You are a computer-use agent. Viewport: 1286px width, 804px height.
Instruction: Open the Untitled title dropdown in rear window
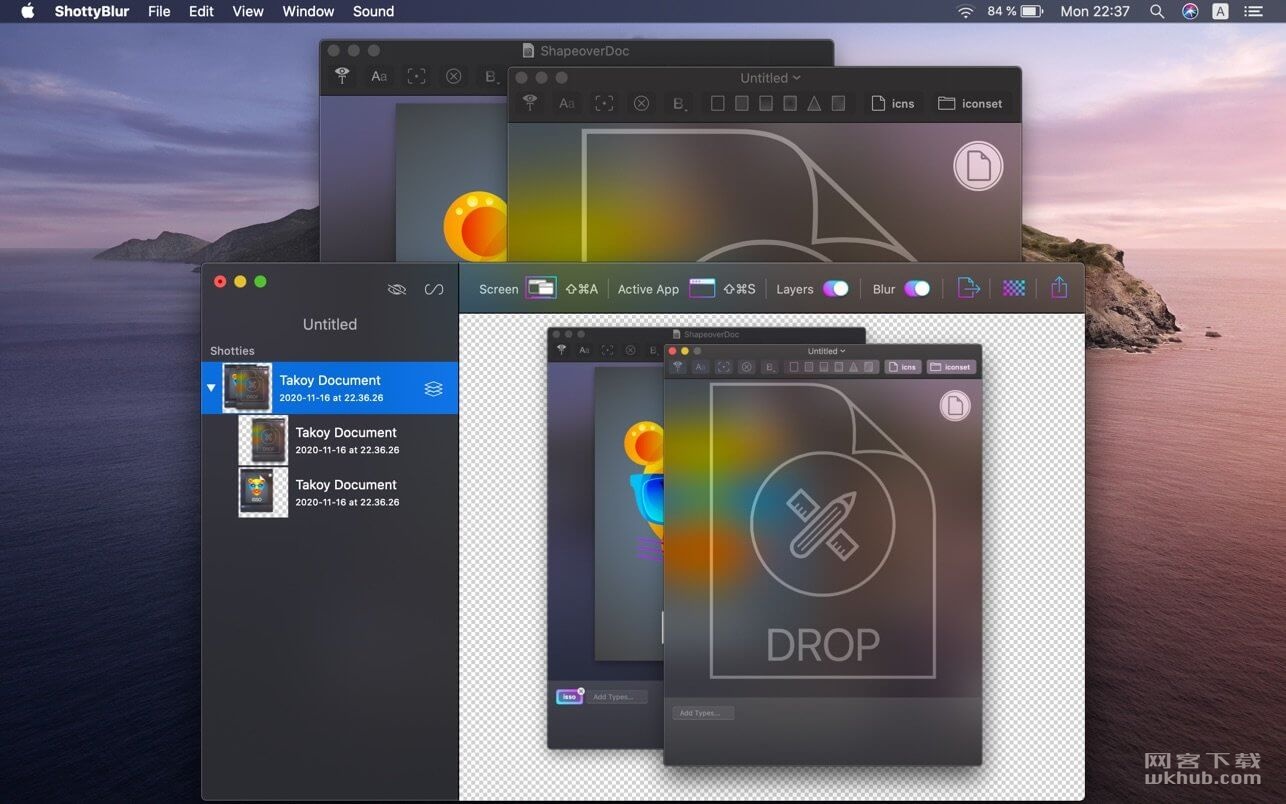770,78
